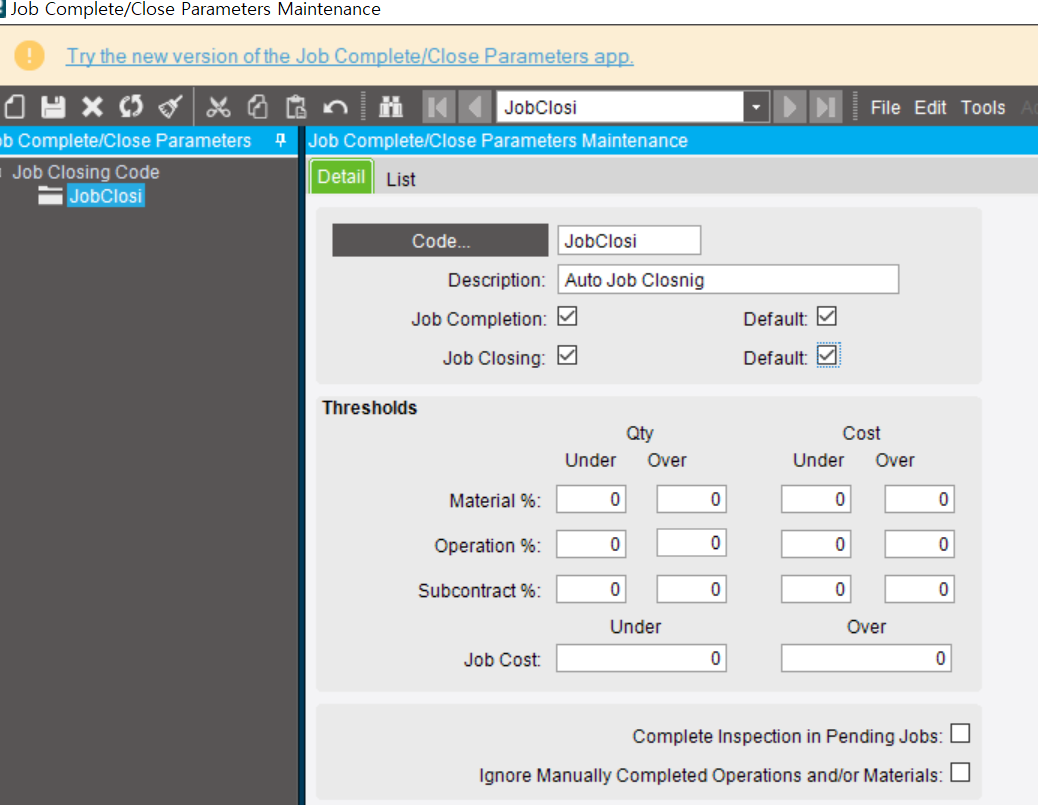Viewport: 1038px width, 805px height.
Task: Delete the record using the X icon
Action: 91,106
